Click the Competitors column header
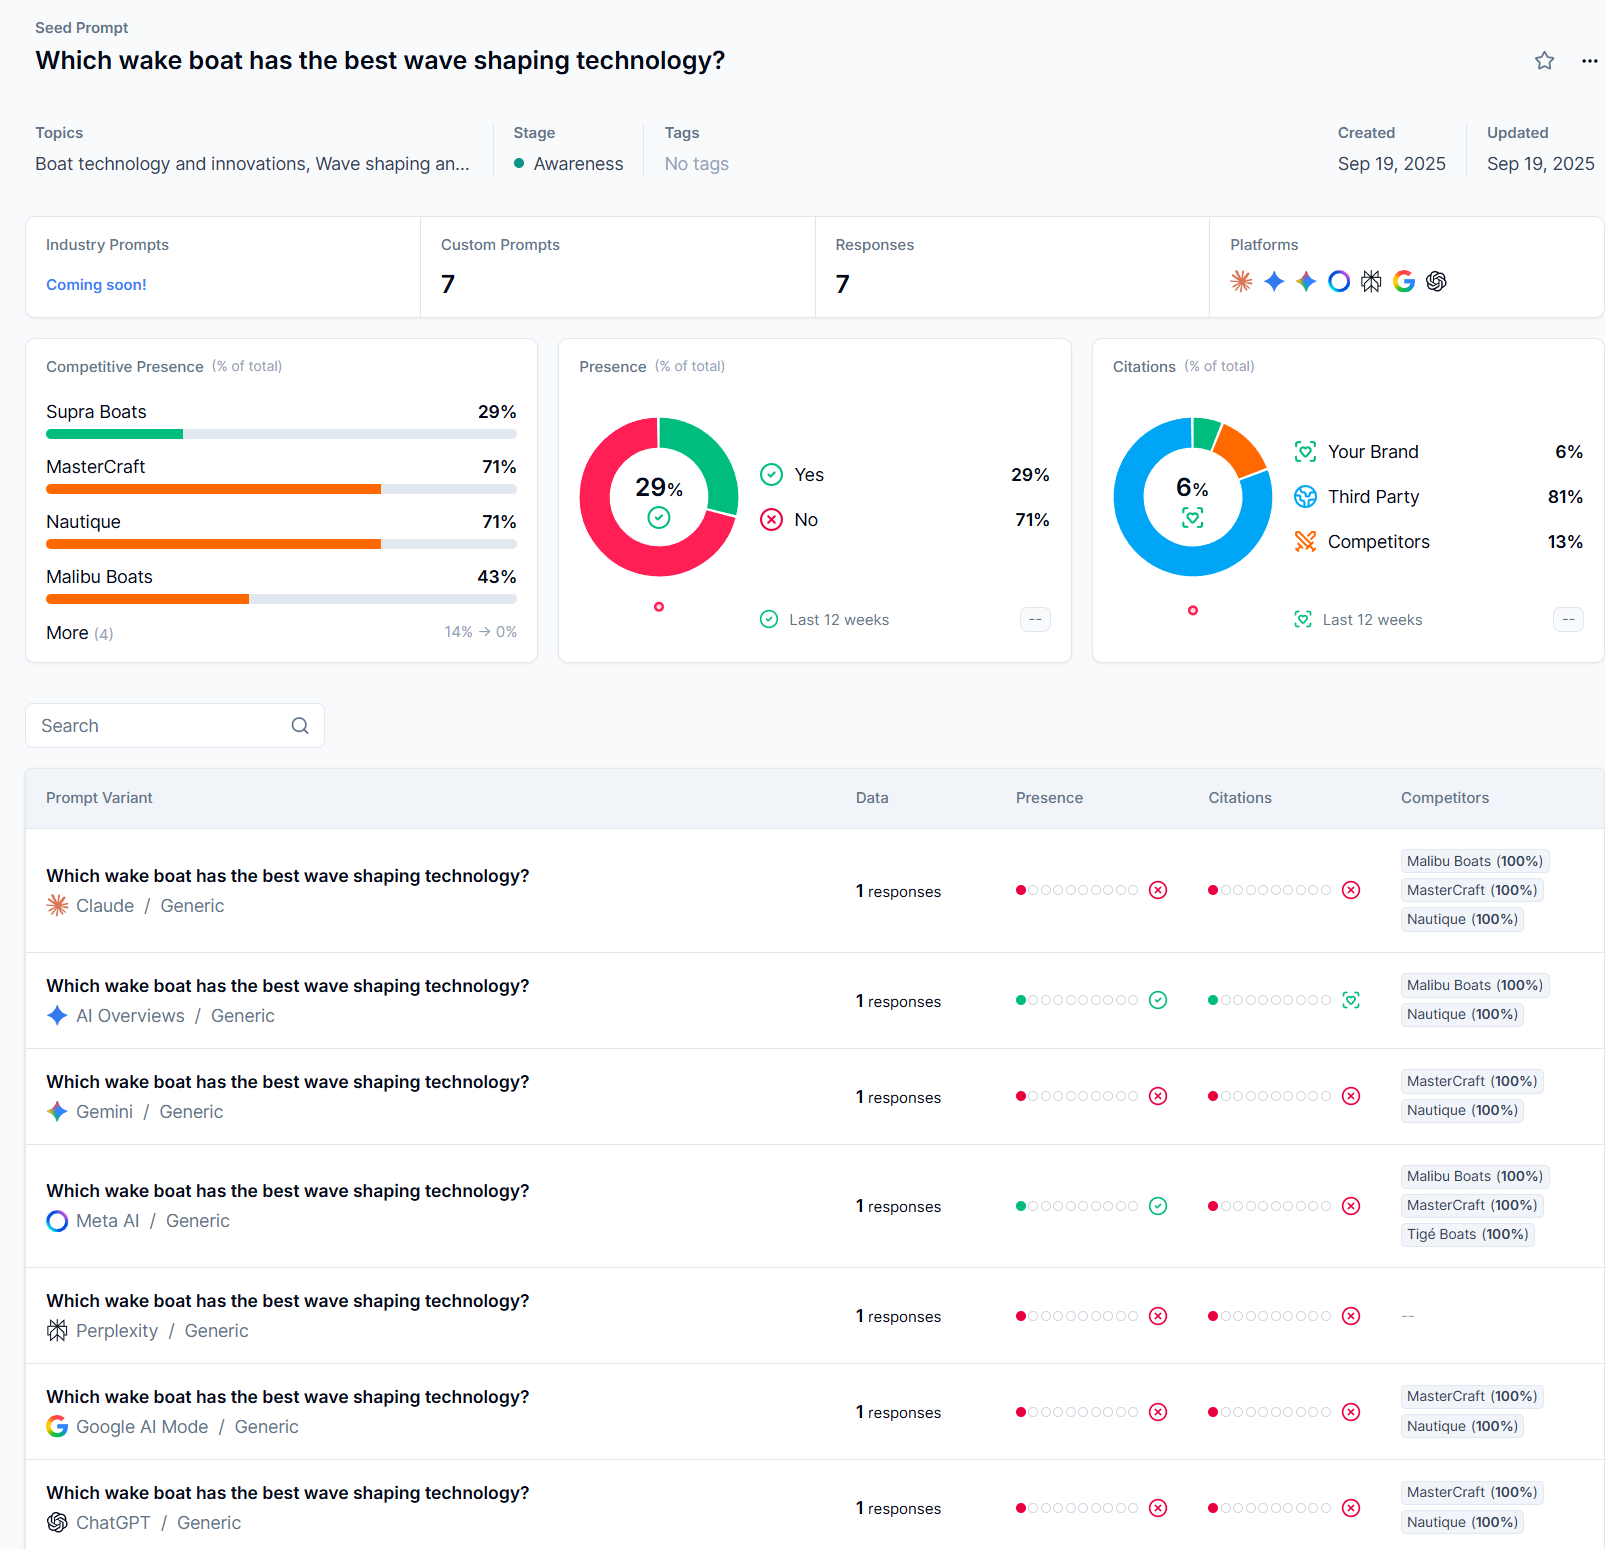 click(1445, 798)
